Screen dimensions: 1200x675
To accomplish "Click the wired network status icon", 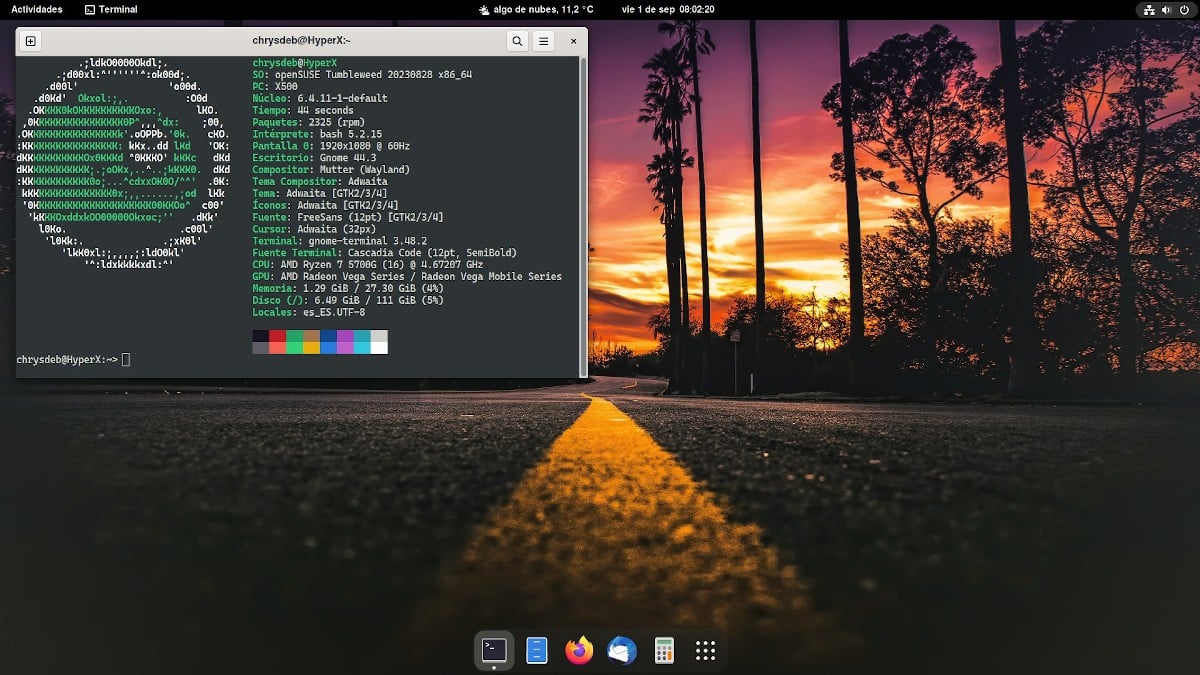I will [1150, 9].
